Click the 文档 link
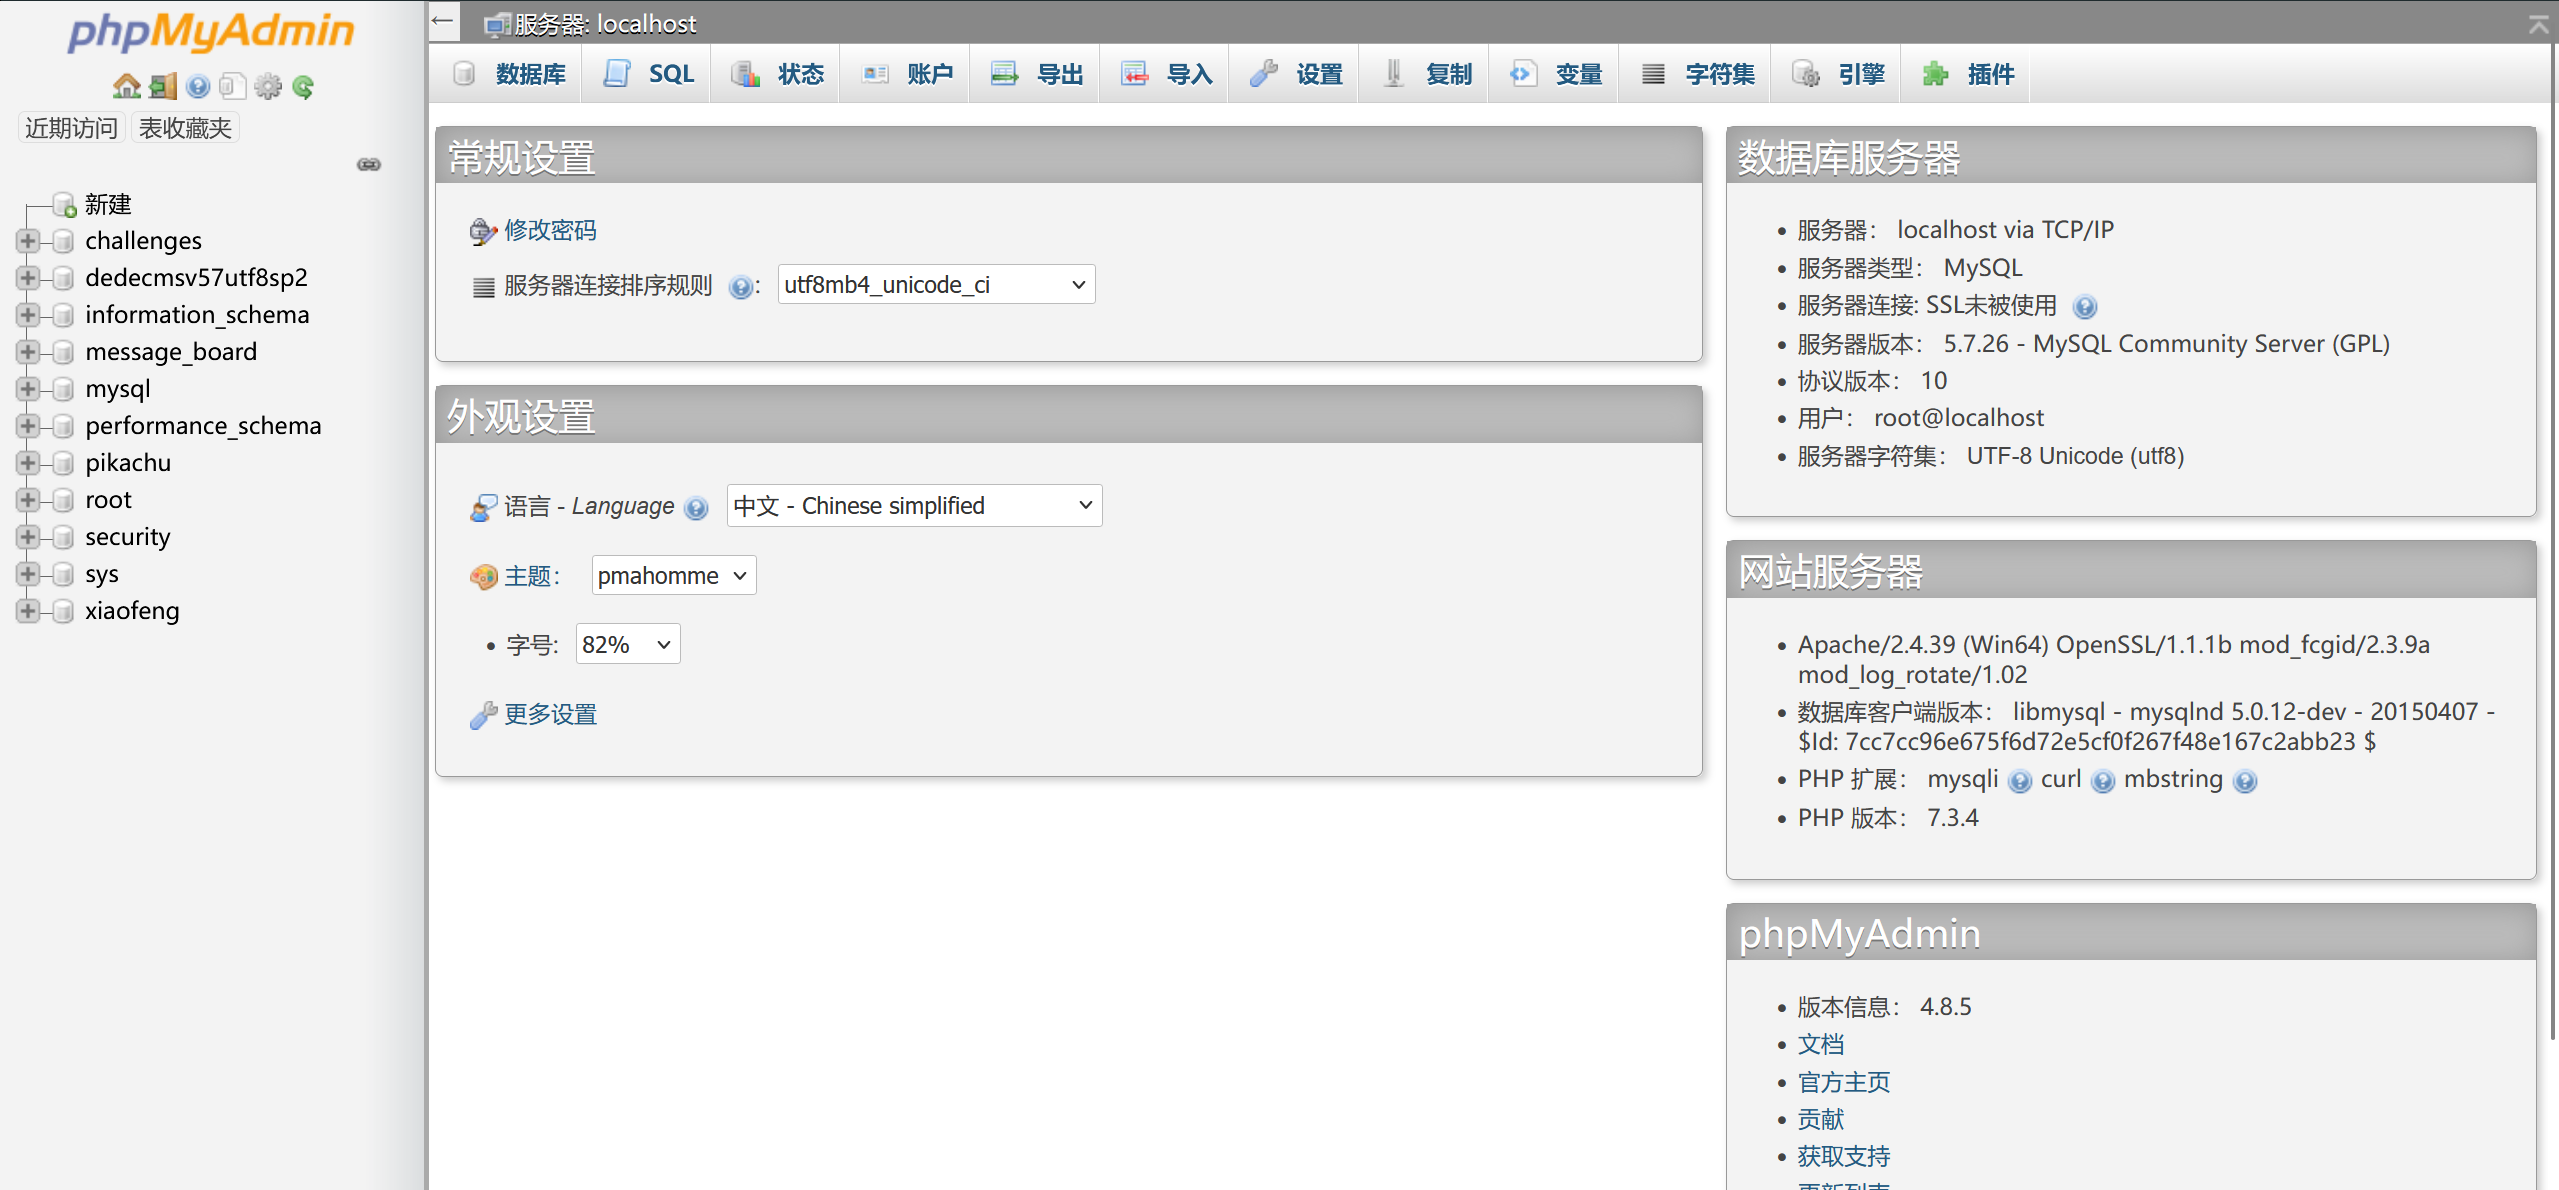This screenshot has height=1190, width=2559. (1820, 1045)
